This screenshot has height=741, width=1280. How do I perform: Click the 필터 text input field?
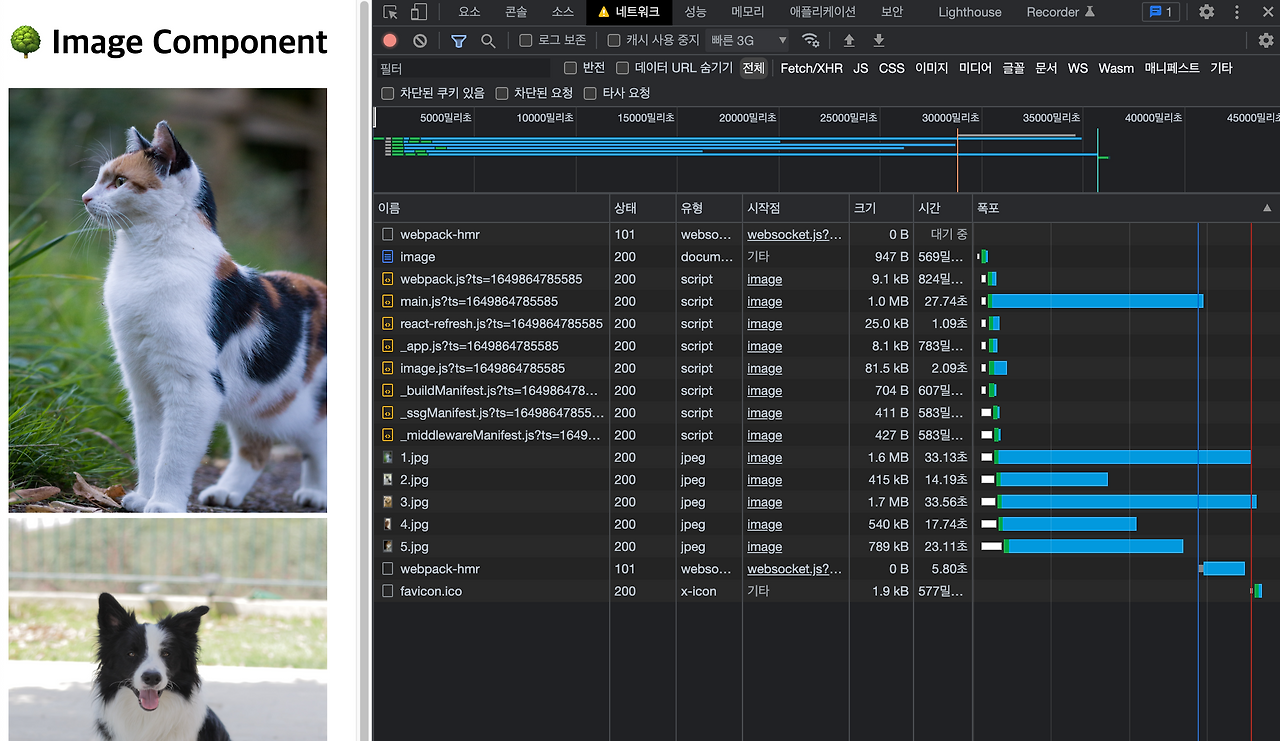click(463, 68)
